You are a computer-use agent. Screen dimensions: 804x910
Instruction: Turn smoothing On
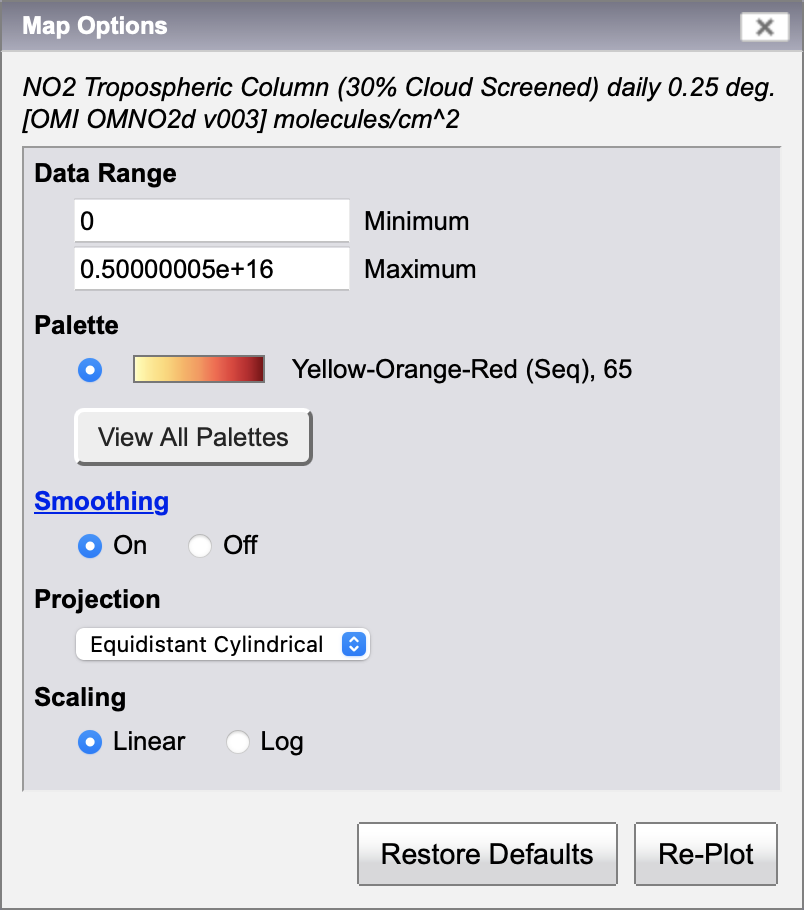(90, 546)
